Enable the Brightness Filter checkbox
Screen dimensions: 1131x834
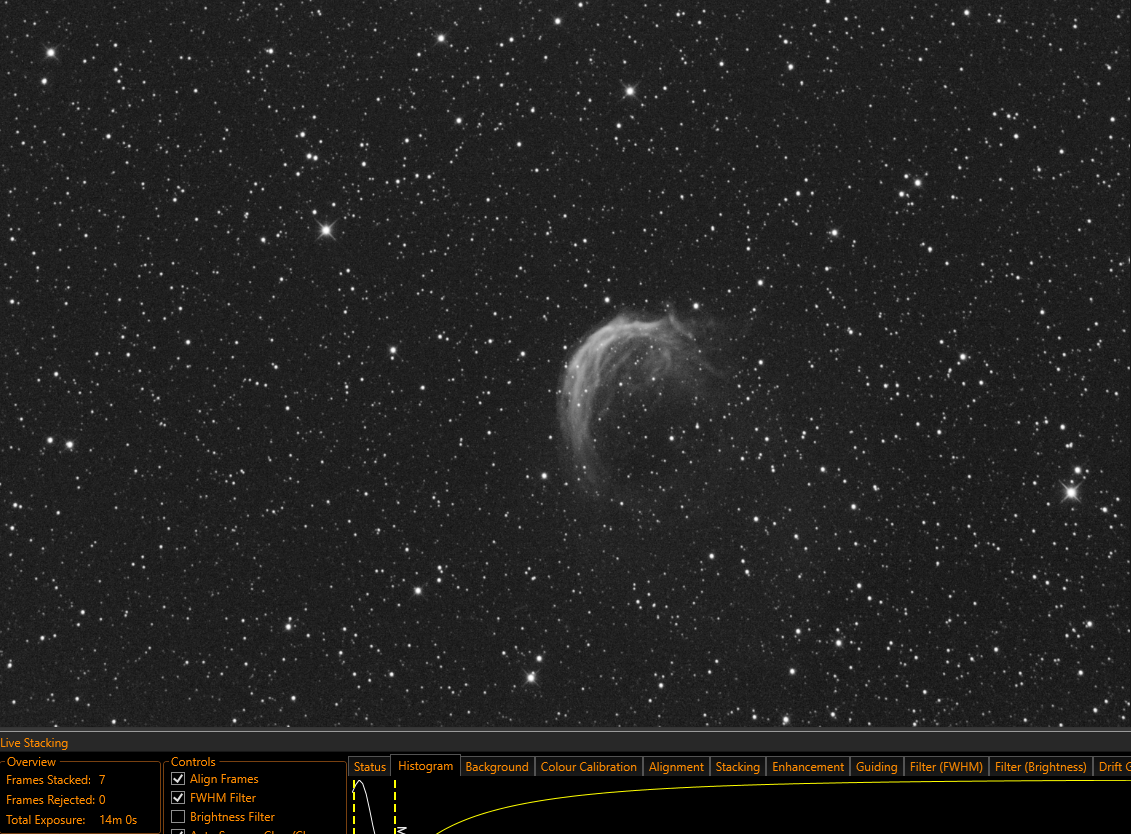tap(178, 817)
